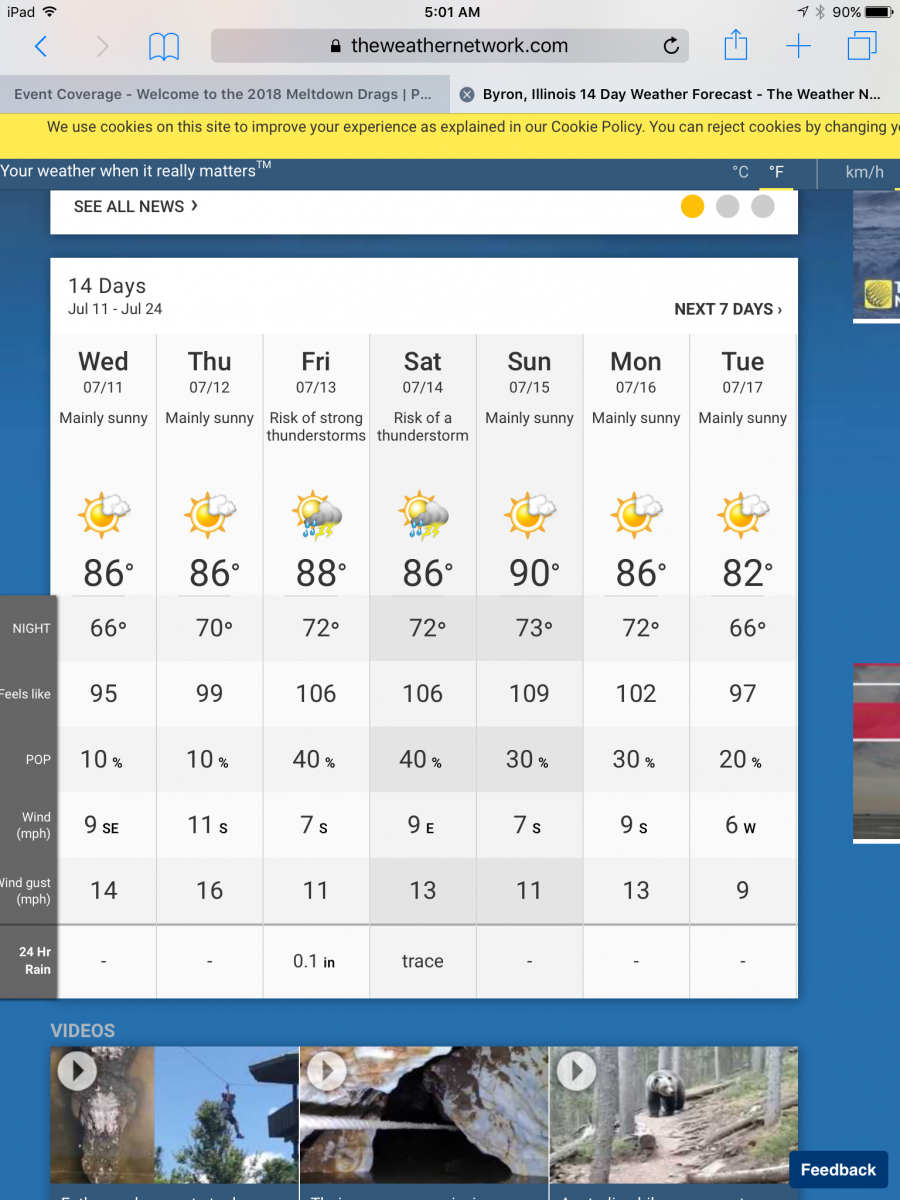900x1200 pixels.
Task: Close the Byron, Illinois forecast tab
Action: coord(466,94)
